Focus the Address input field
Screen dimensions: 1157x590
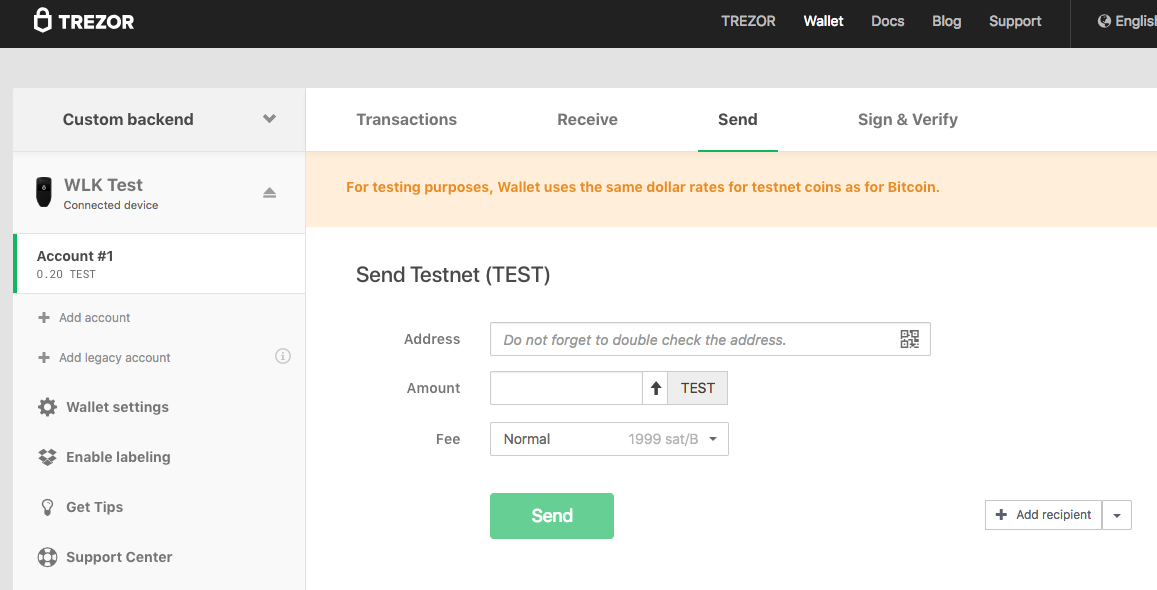(x=690, y=339)
